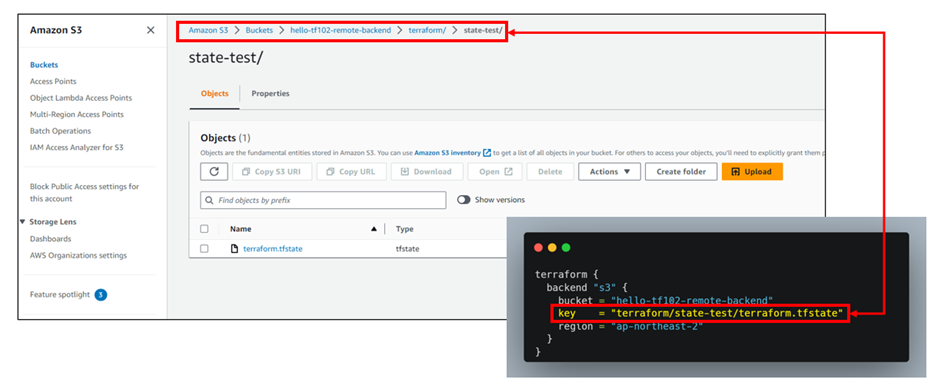Click the search magnifier icon in prefix field

[x=209, y=200]
